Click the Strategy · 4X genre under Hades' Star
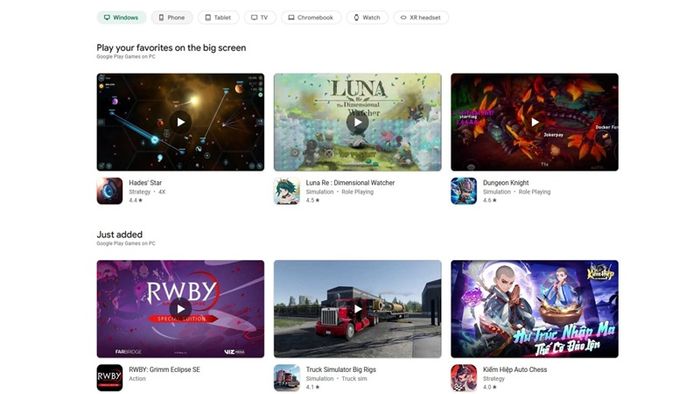This screenshot has width=700, height=394. (147, 192)
